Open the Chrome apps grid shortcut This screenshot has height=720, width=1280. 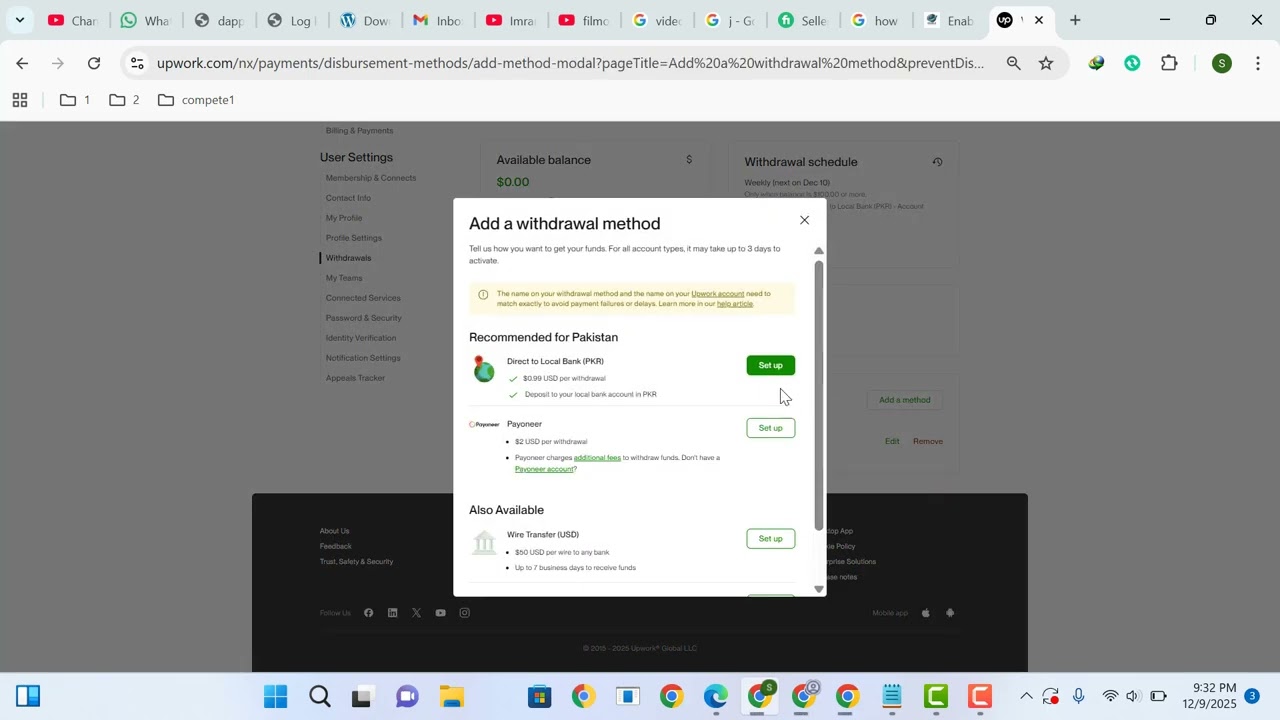point(20,100)
